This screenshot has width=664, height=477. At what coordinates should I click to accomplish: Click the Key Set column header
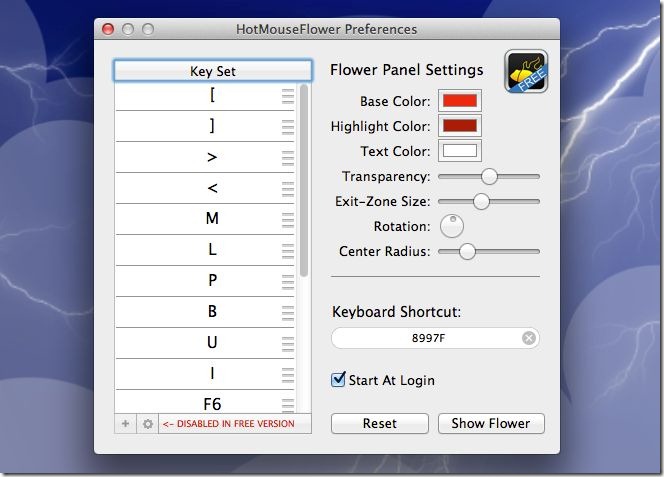(x=213, y=71)
